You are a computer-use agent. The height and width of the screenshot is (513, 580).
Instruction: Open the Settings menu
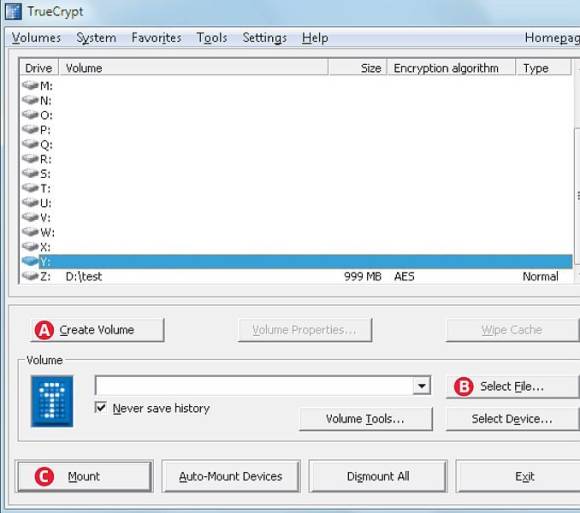click(264, 38)
